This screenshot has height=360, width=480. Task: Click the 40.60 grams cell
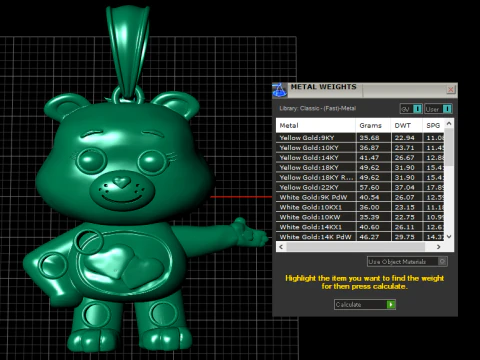[x=373, y=227]
